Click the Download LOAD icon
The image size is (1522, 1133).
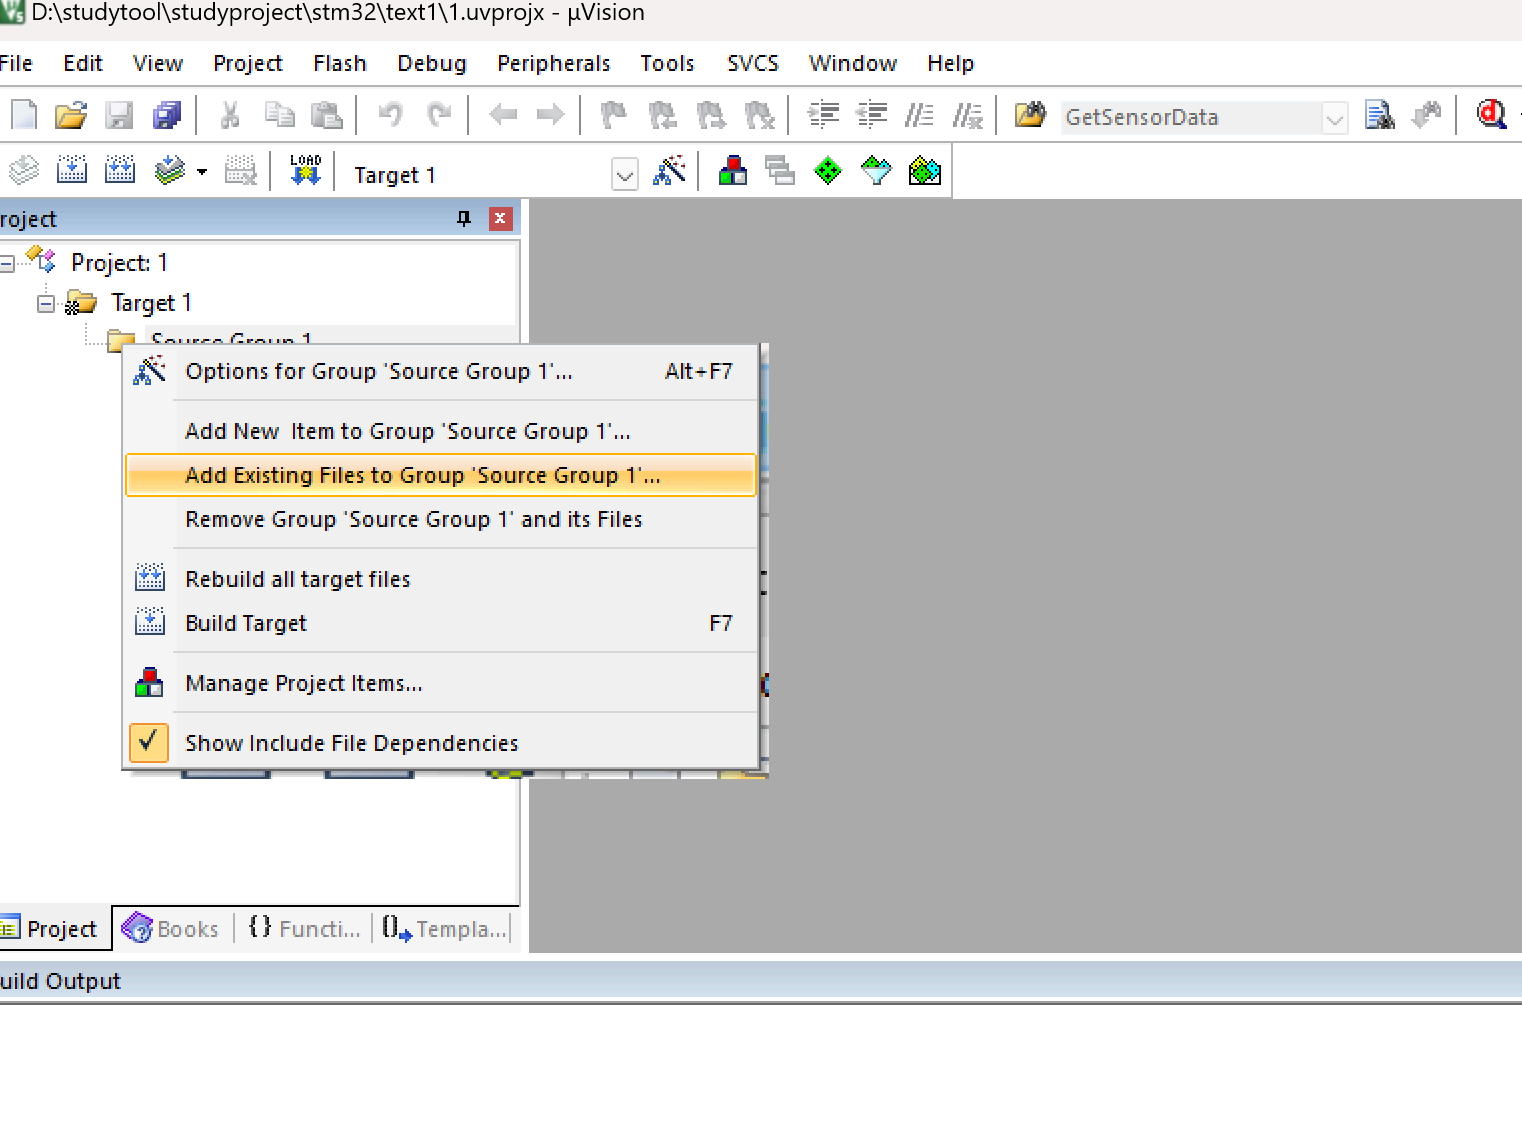pyautogui.click(x=305, y=171)
